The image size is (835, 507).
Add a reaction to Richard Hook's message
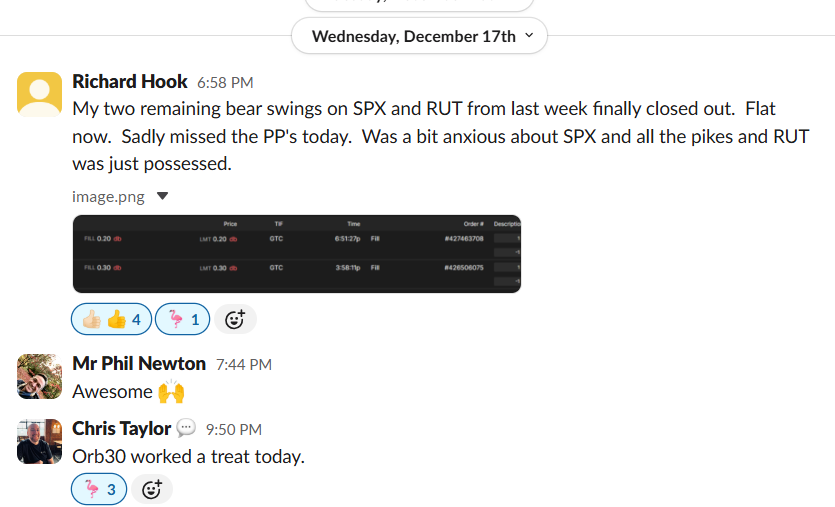click(x=235, y=320)
